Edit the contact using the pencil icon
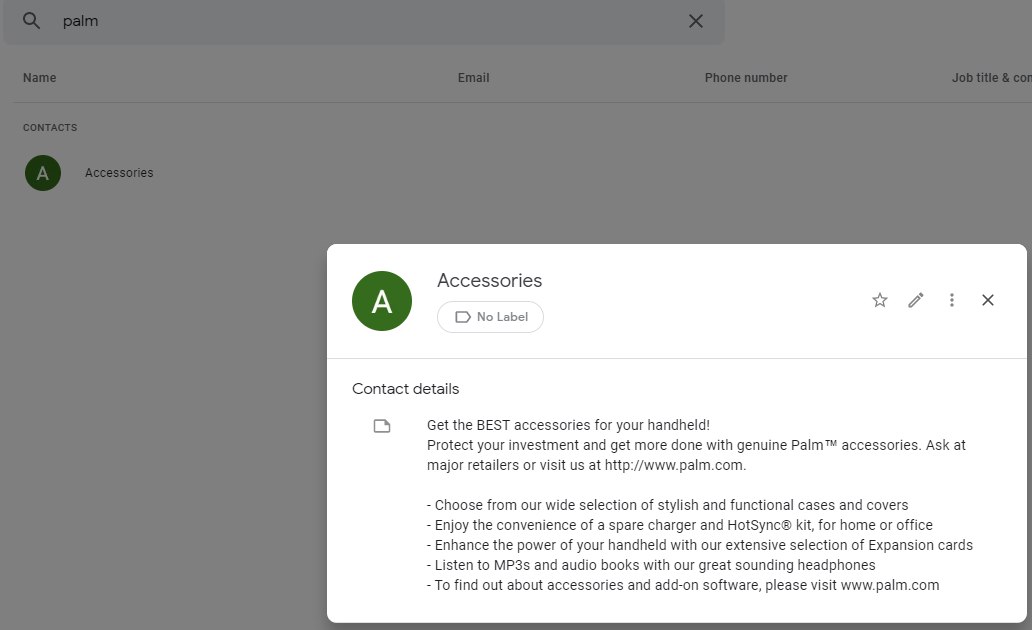The image size is (1032, 630). coord(916,300)
